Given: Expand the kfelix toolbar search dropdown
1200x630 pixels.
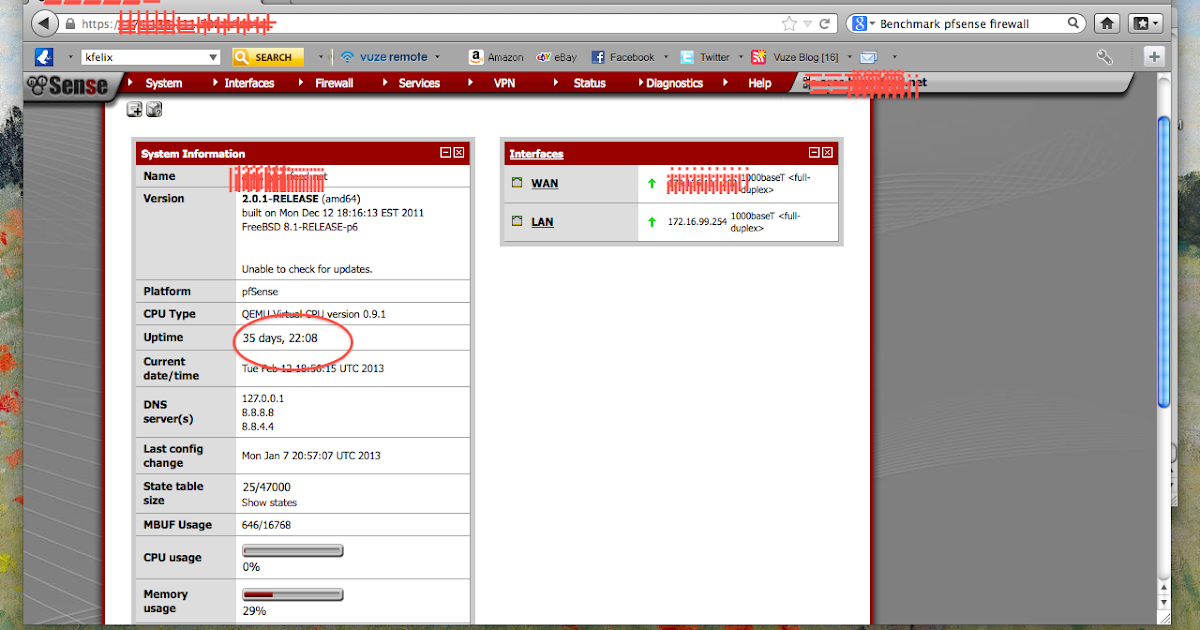Looking at the screenshot, I should [213, 57].
